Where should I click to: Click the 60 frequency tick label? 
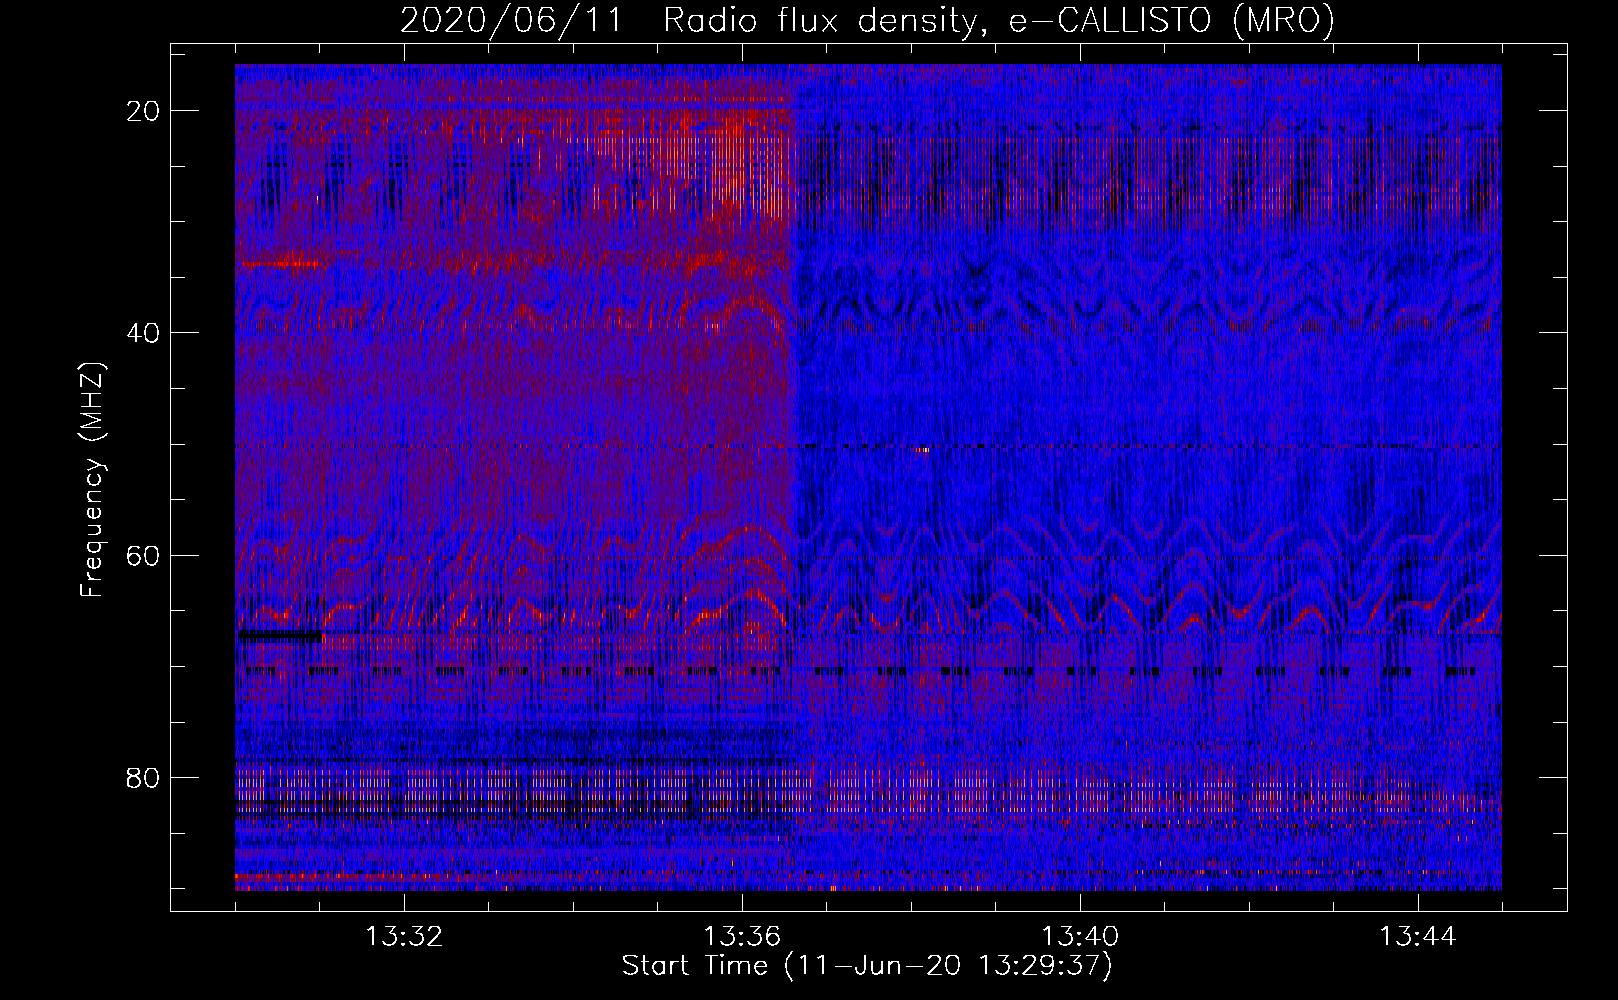pos(144,555)
